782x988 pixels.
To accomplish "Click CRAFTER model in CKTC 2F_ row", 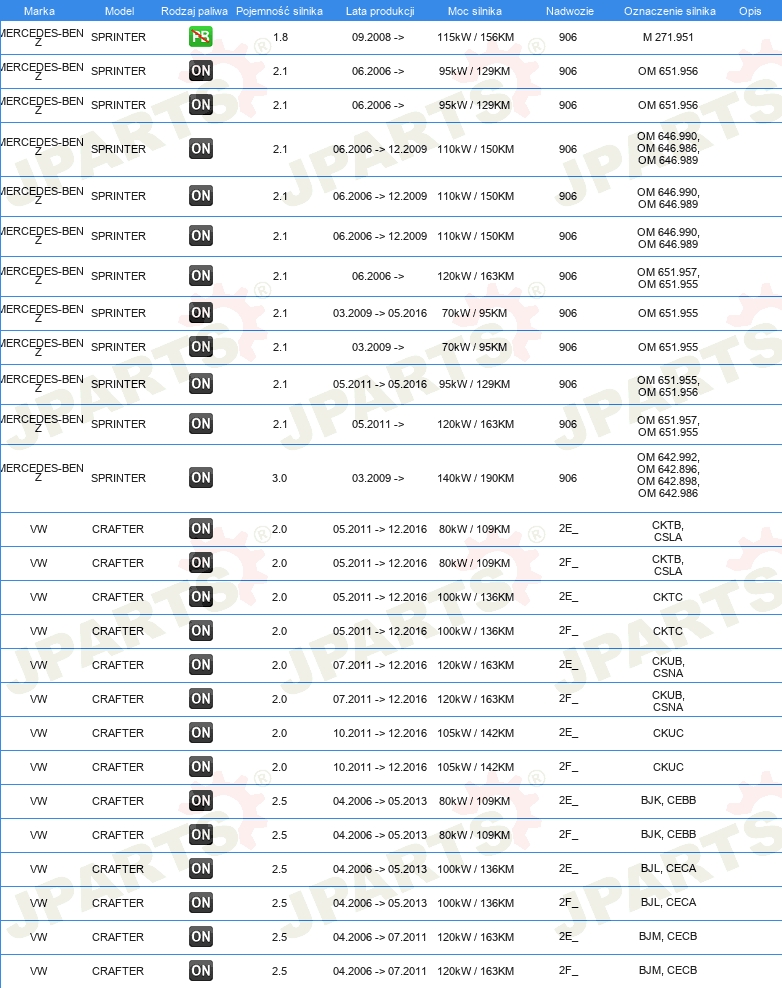I will pos(118,631).
